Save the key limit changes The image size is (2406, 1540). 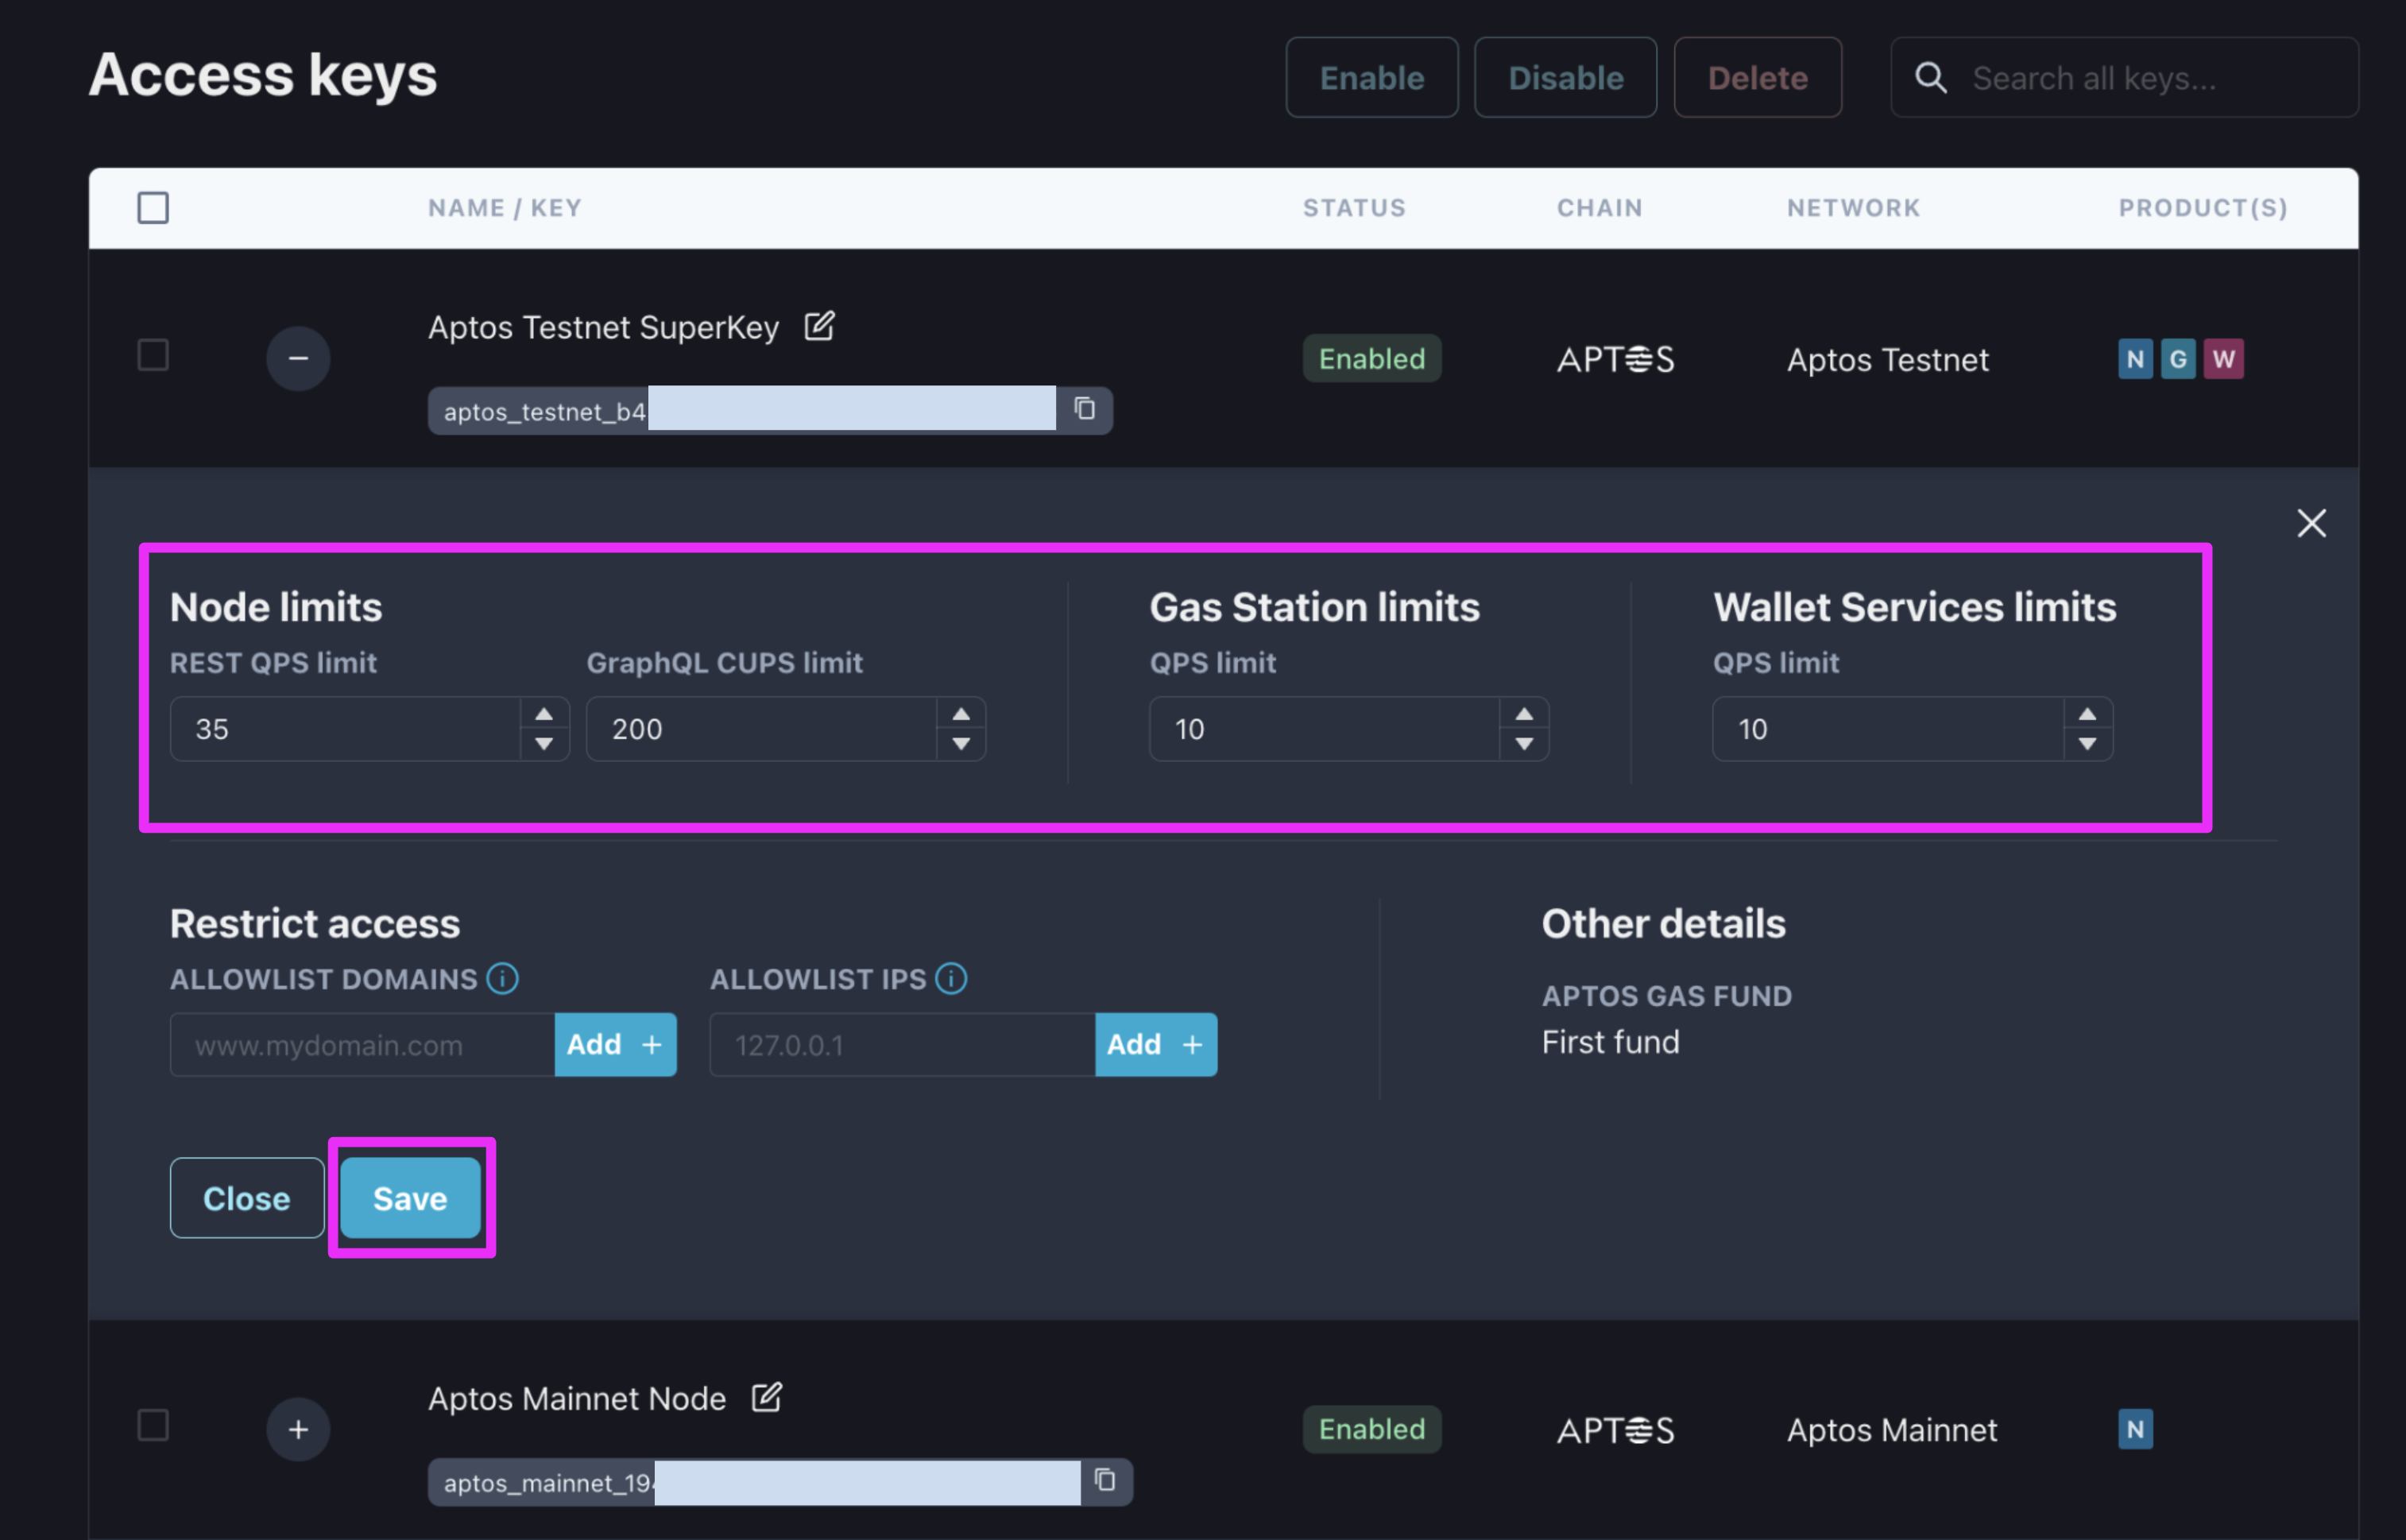coord(410,1198)
